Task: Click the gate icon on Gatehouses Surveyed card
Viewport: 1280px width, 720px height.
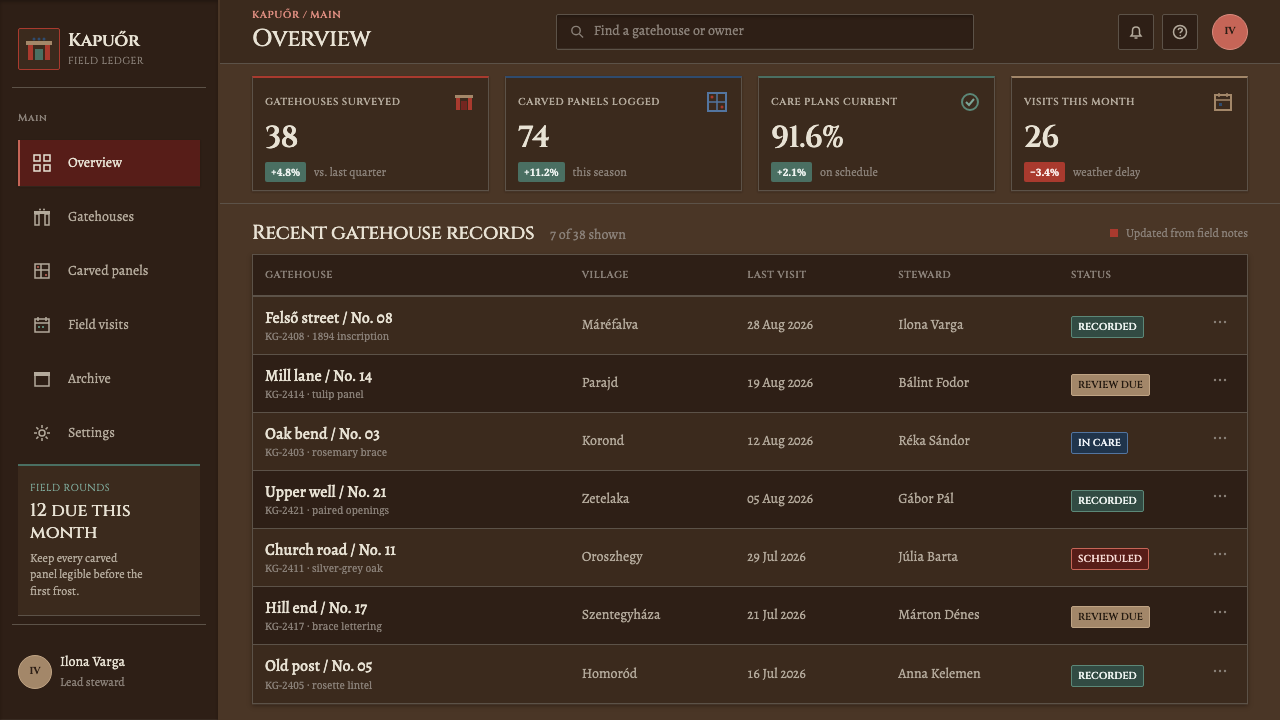Action: (464, 102)
